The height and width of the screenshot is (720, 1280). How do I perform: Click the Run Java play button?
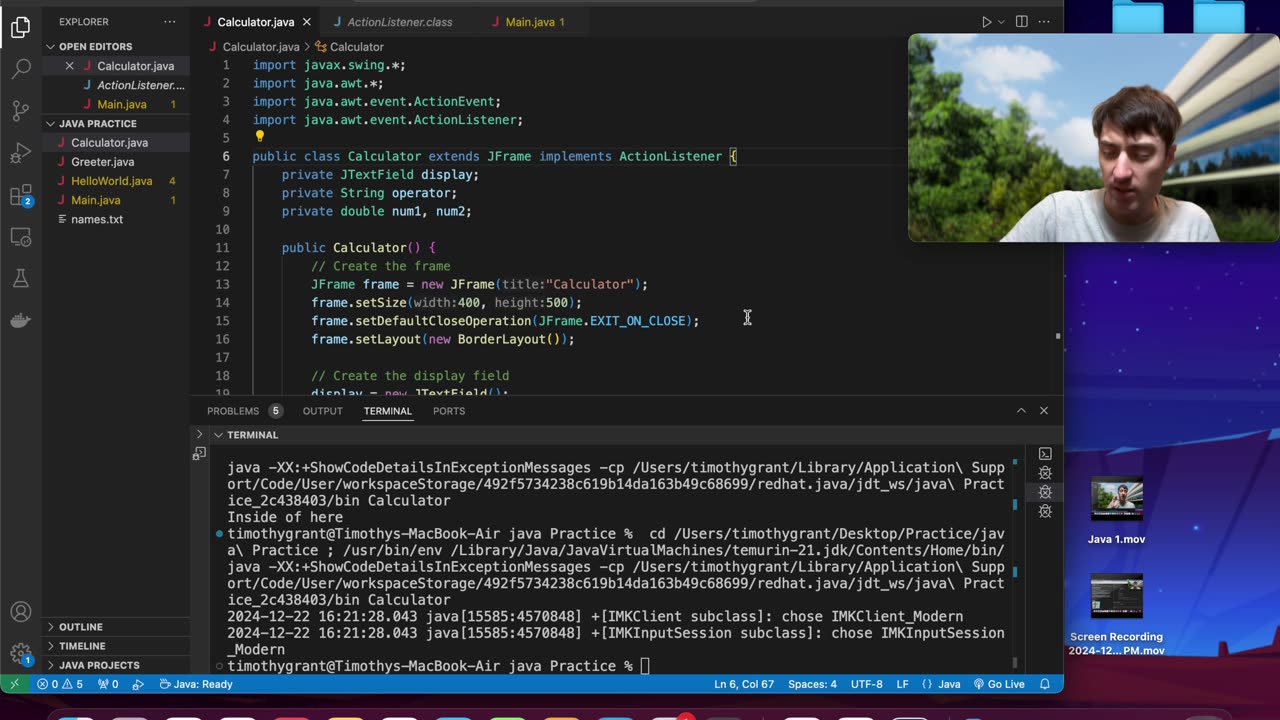click(986, 22)
